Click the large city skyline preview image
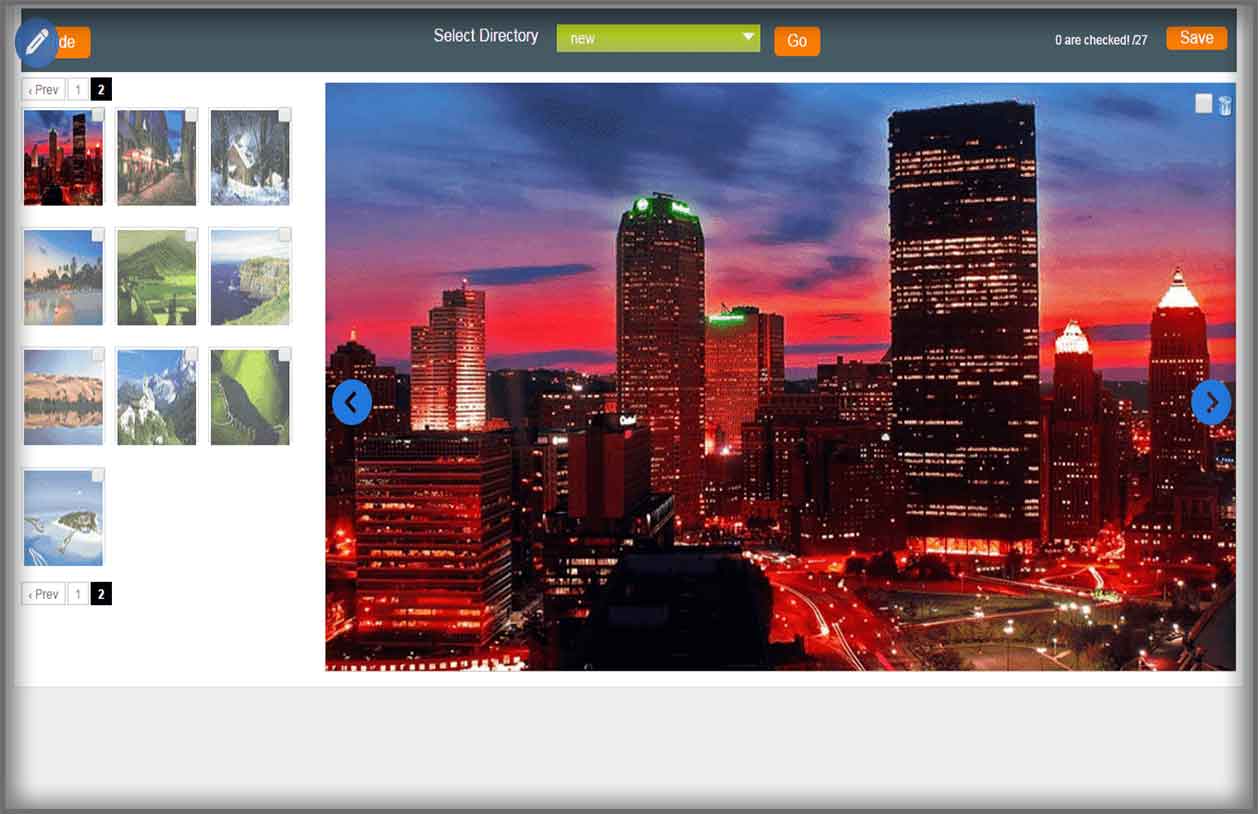This screenshot has width=1258, height=814. [x=780, y=376]
